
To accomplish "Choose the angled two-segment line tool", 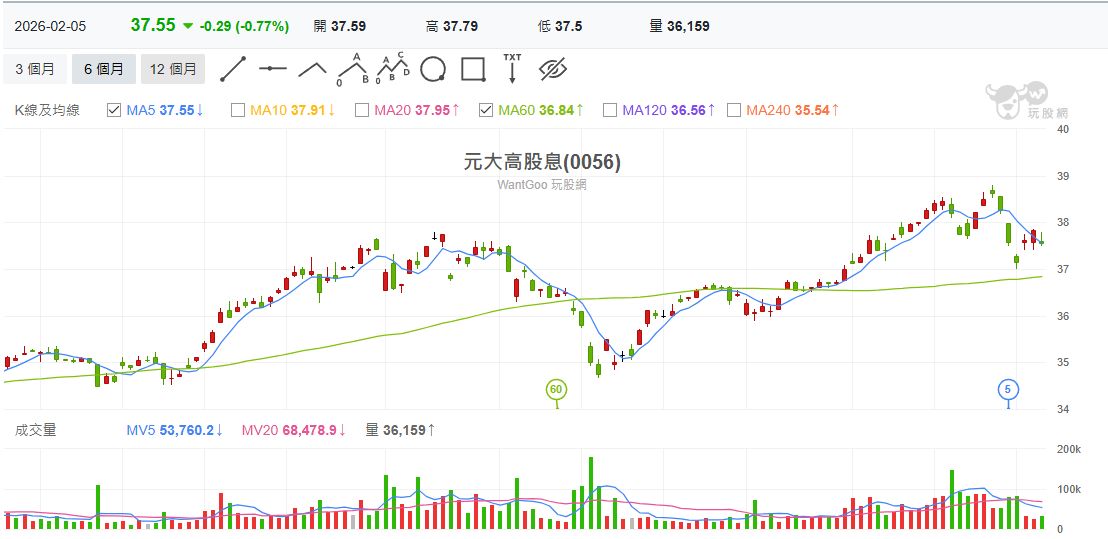I will tap(312, 69).
